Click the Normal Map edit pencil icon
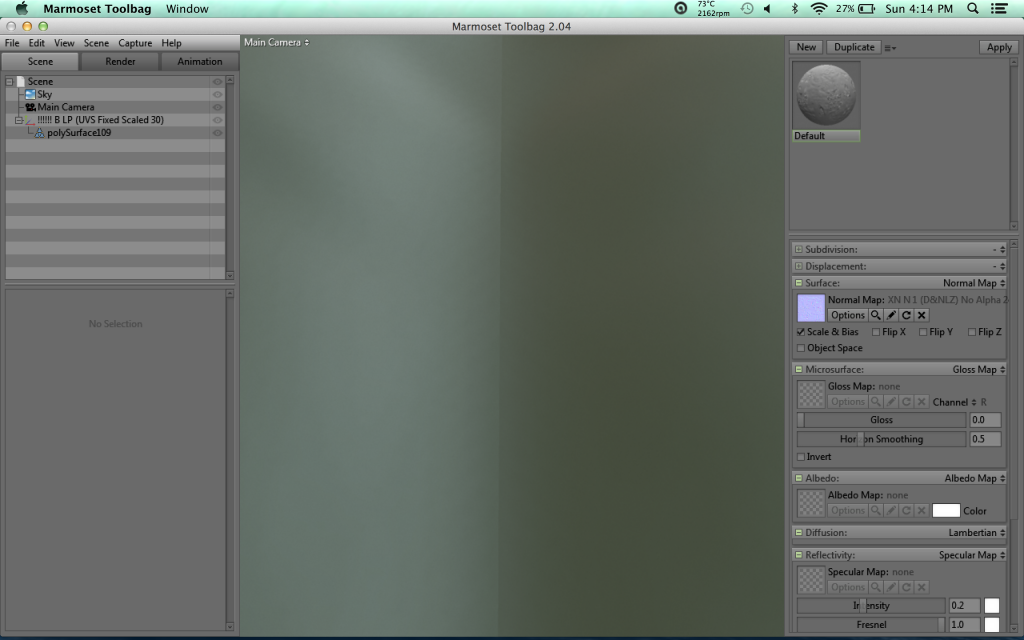The height and width of the screenshot is (640, 1024). 891,315
